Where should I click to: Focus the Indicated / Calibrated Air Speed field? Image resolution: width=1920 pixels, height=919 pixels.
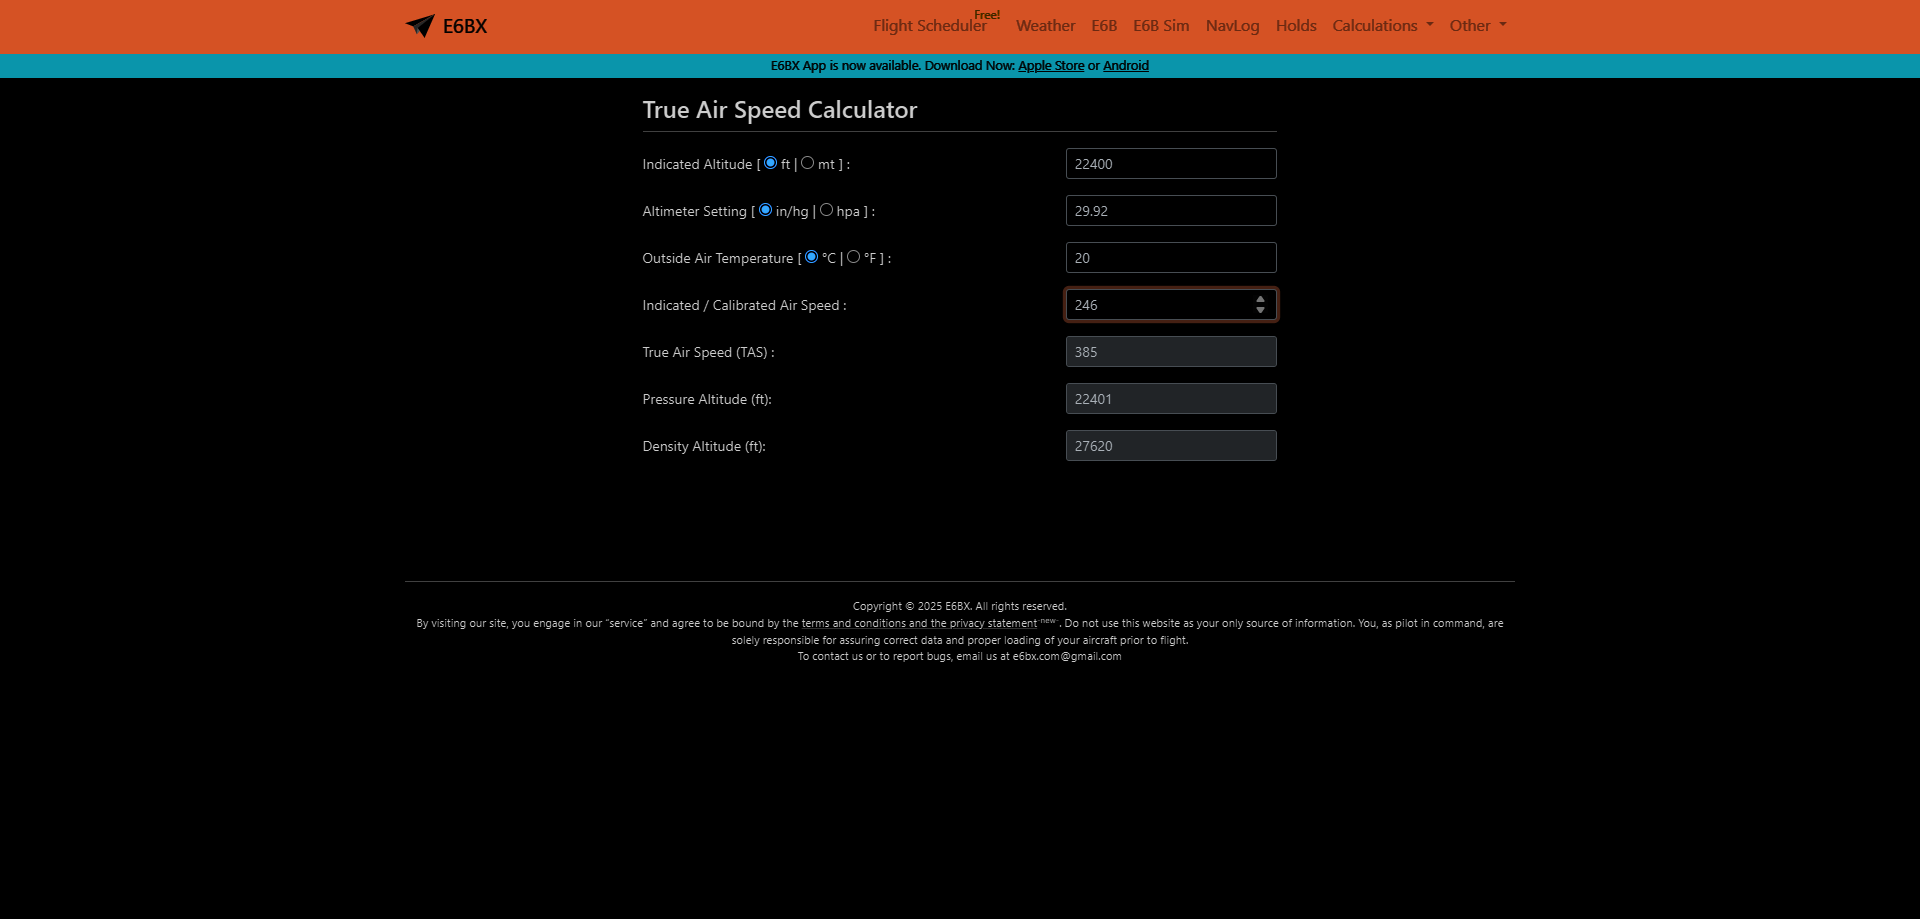1171,305
